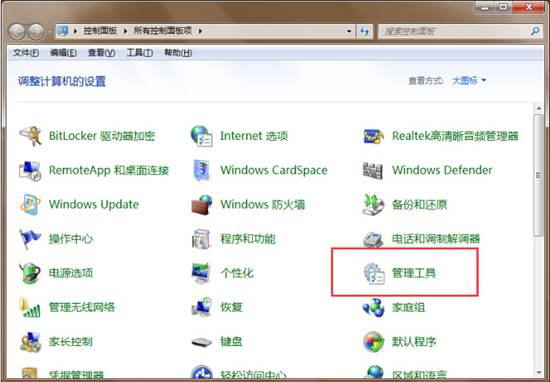
Task: Open the BitLocker 驱动器加密 icon
Action: [31, 136]
